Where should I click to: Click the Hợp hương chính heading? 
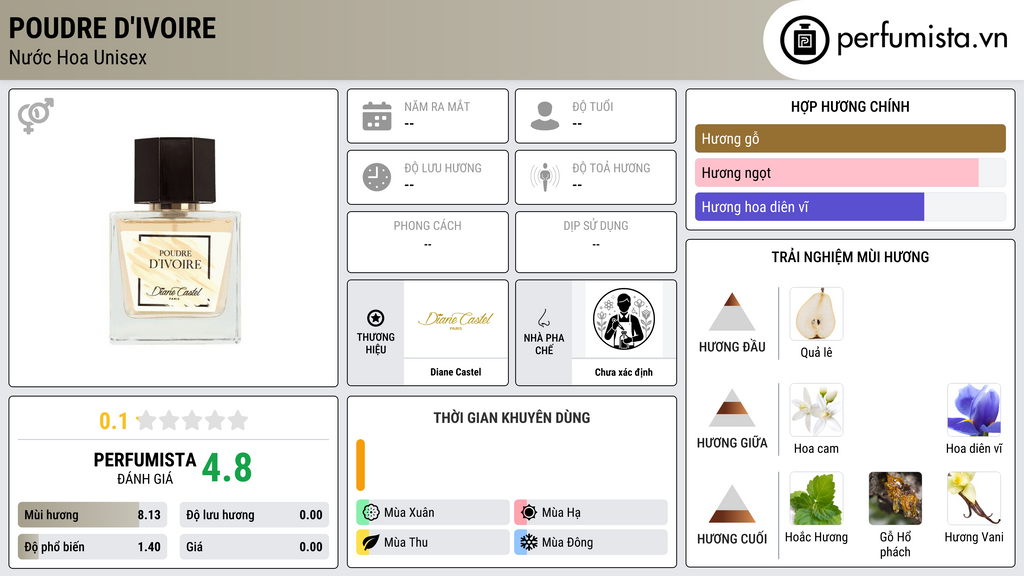[x=850, y=106]
